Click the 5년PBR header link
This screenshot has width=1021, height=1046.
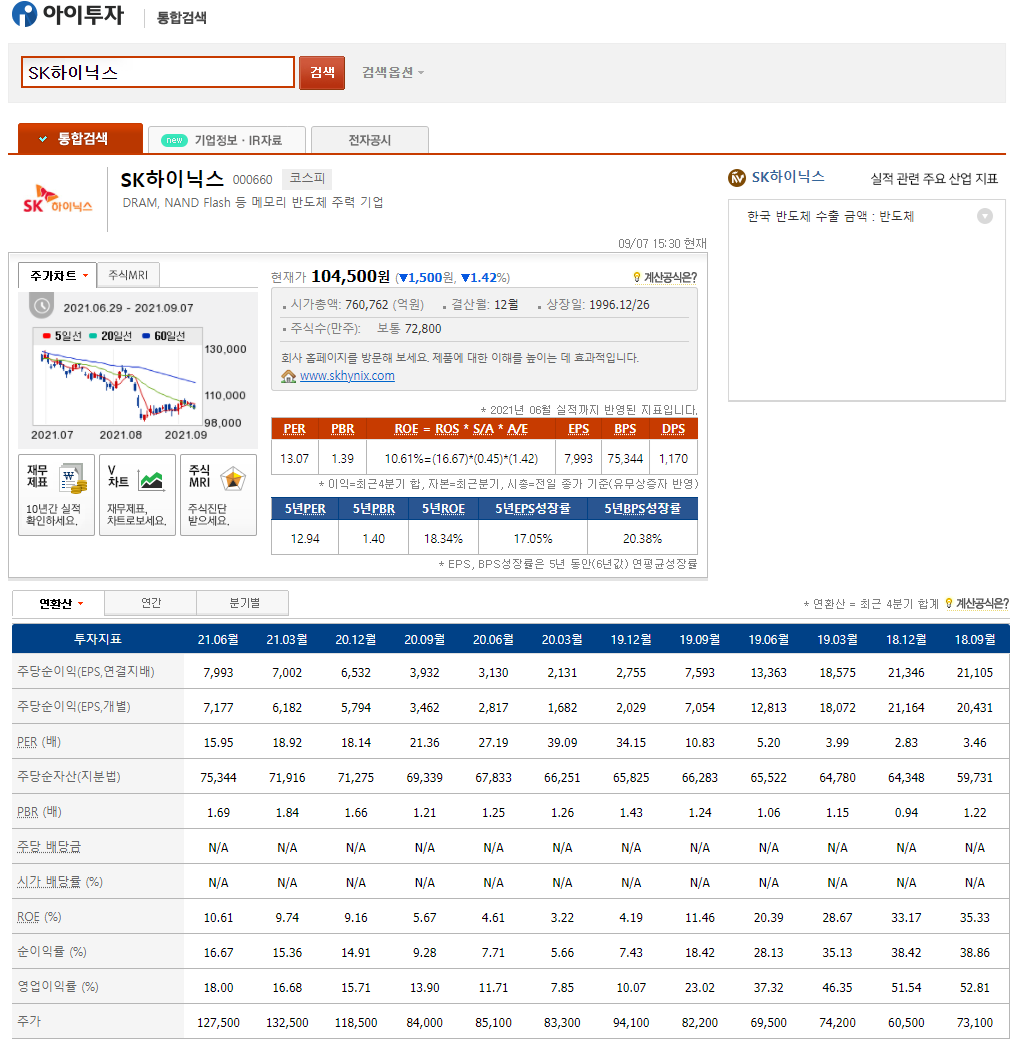point(373,509)
